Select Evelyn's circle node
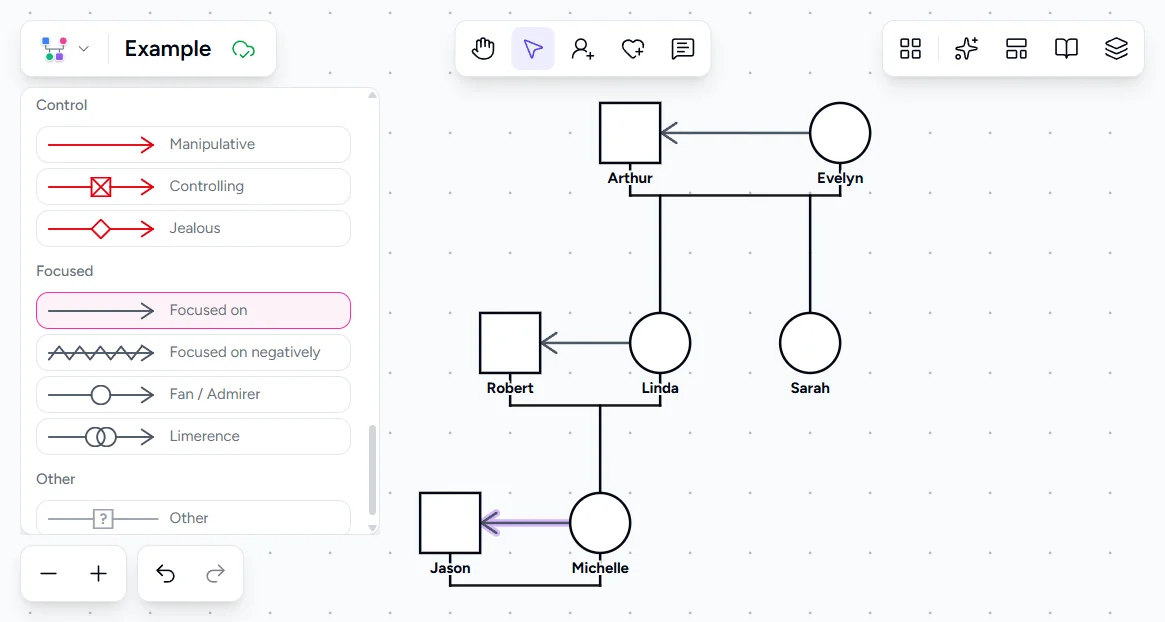Screen dimensions: 1165x622 tap(840, 133)
